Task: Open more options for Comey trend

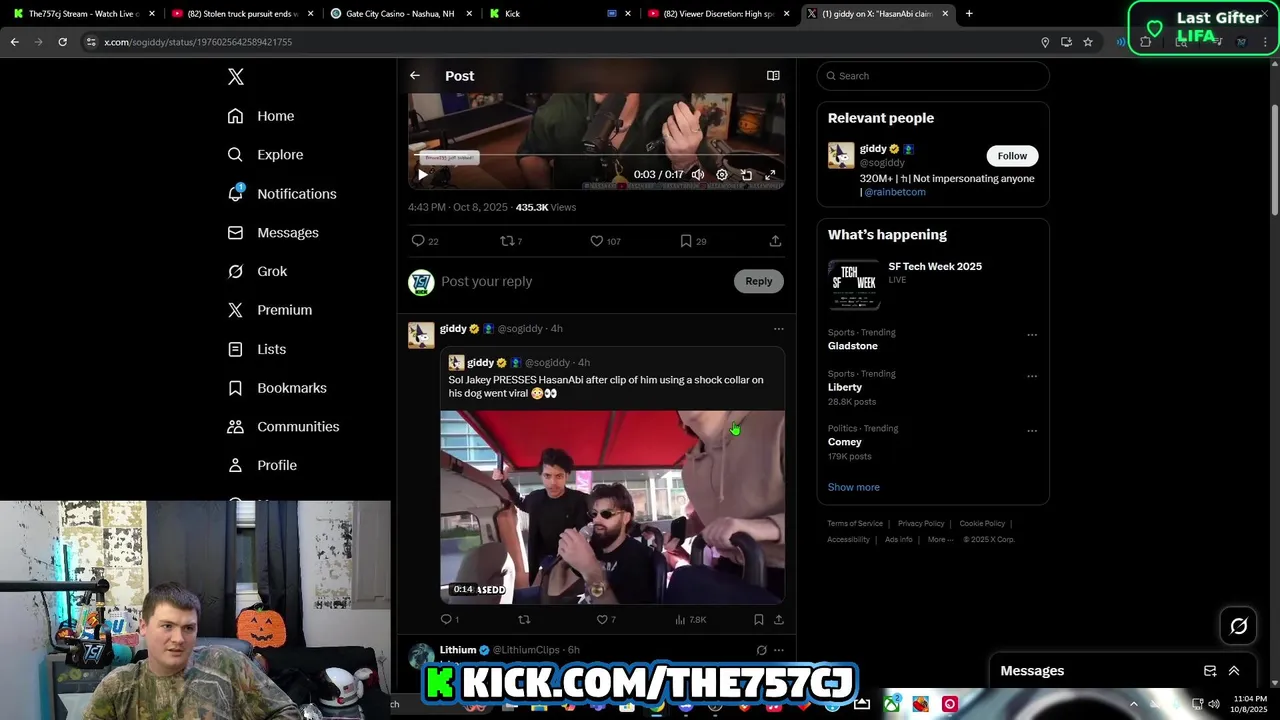Action: coord(1032,431)
